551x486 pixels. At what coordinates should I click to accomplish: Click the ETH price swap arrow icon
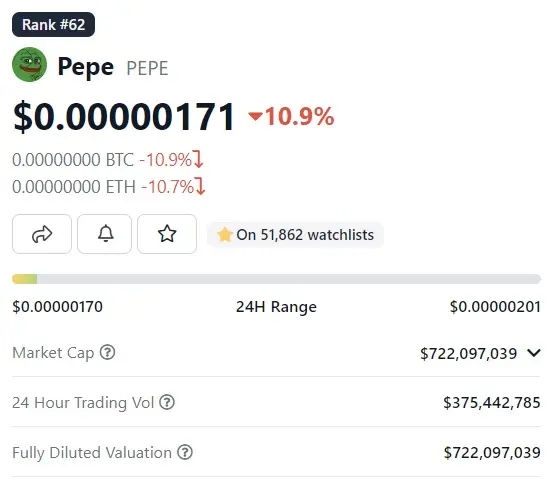coord(200,186)
